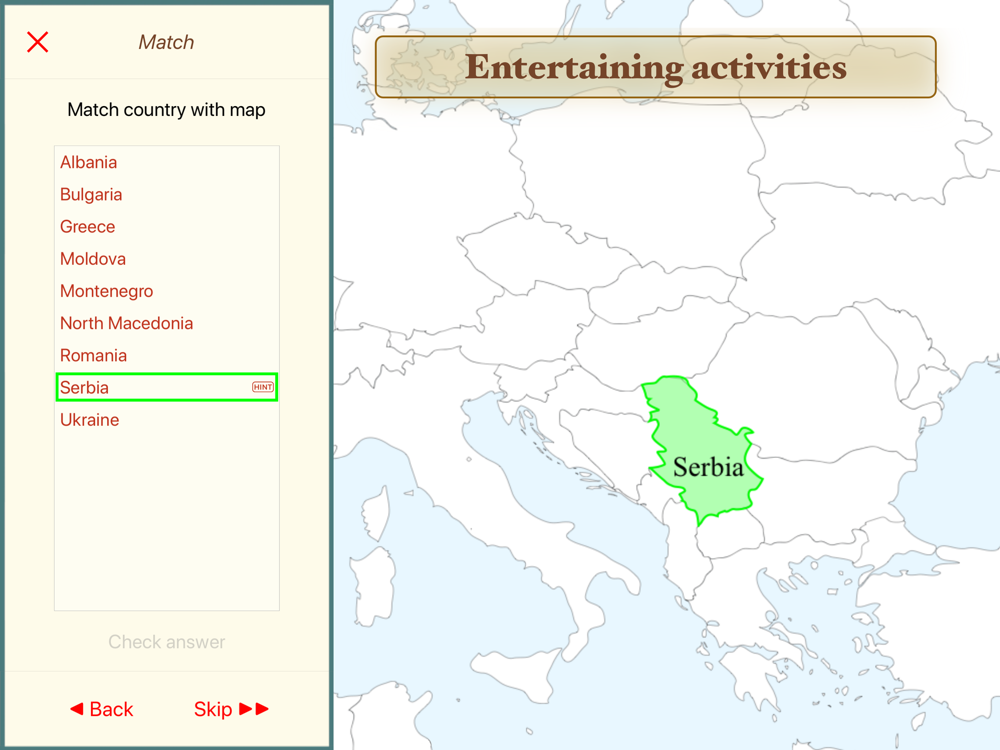Go Back to the previous question
Screen dimensions: 1000x750
[x=101, y=709]
